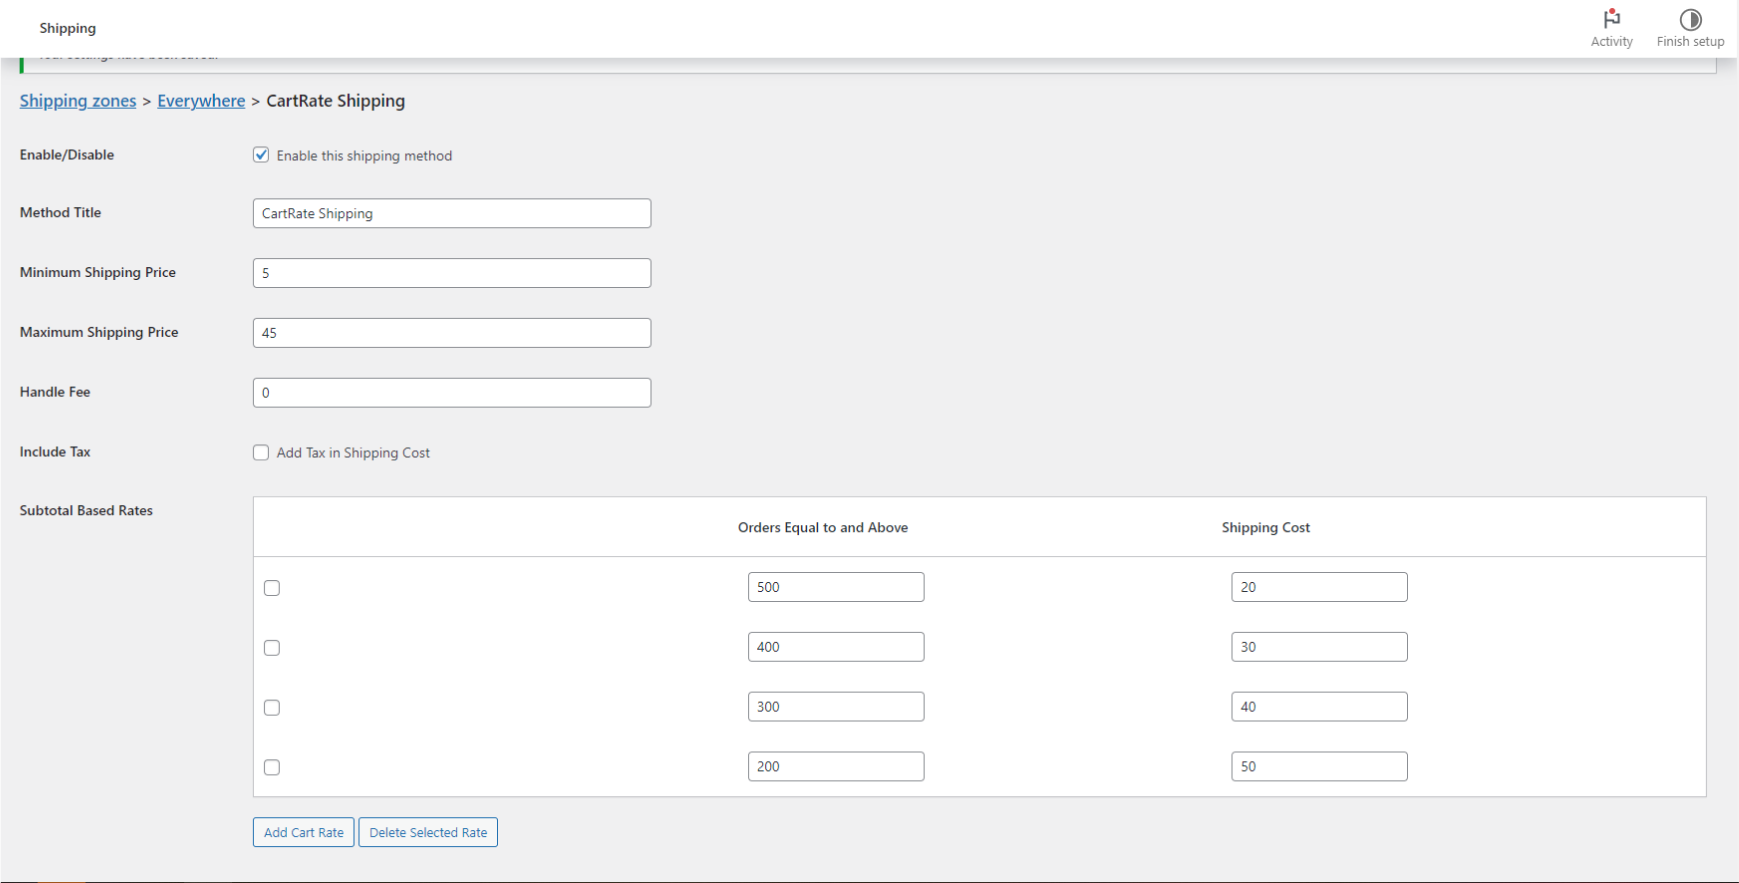The width and height of the screenshot is (1739, 883).
Task: Go to the Shipping zones breadcrumb link
Action: (78, 101)
